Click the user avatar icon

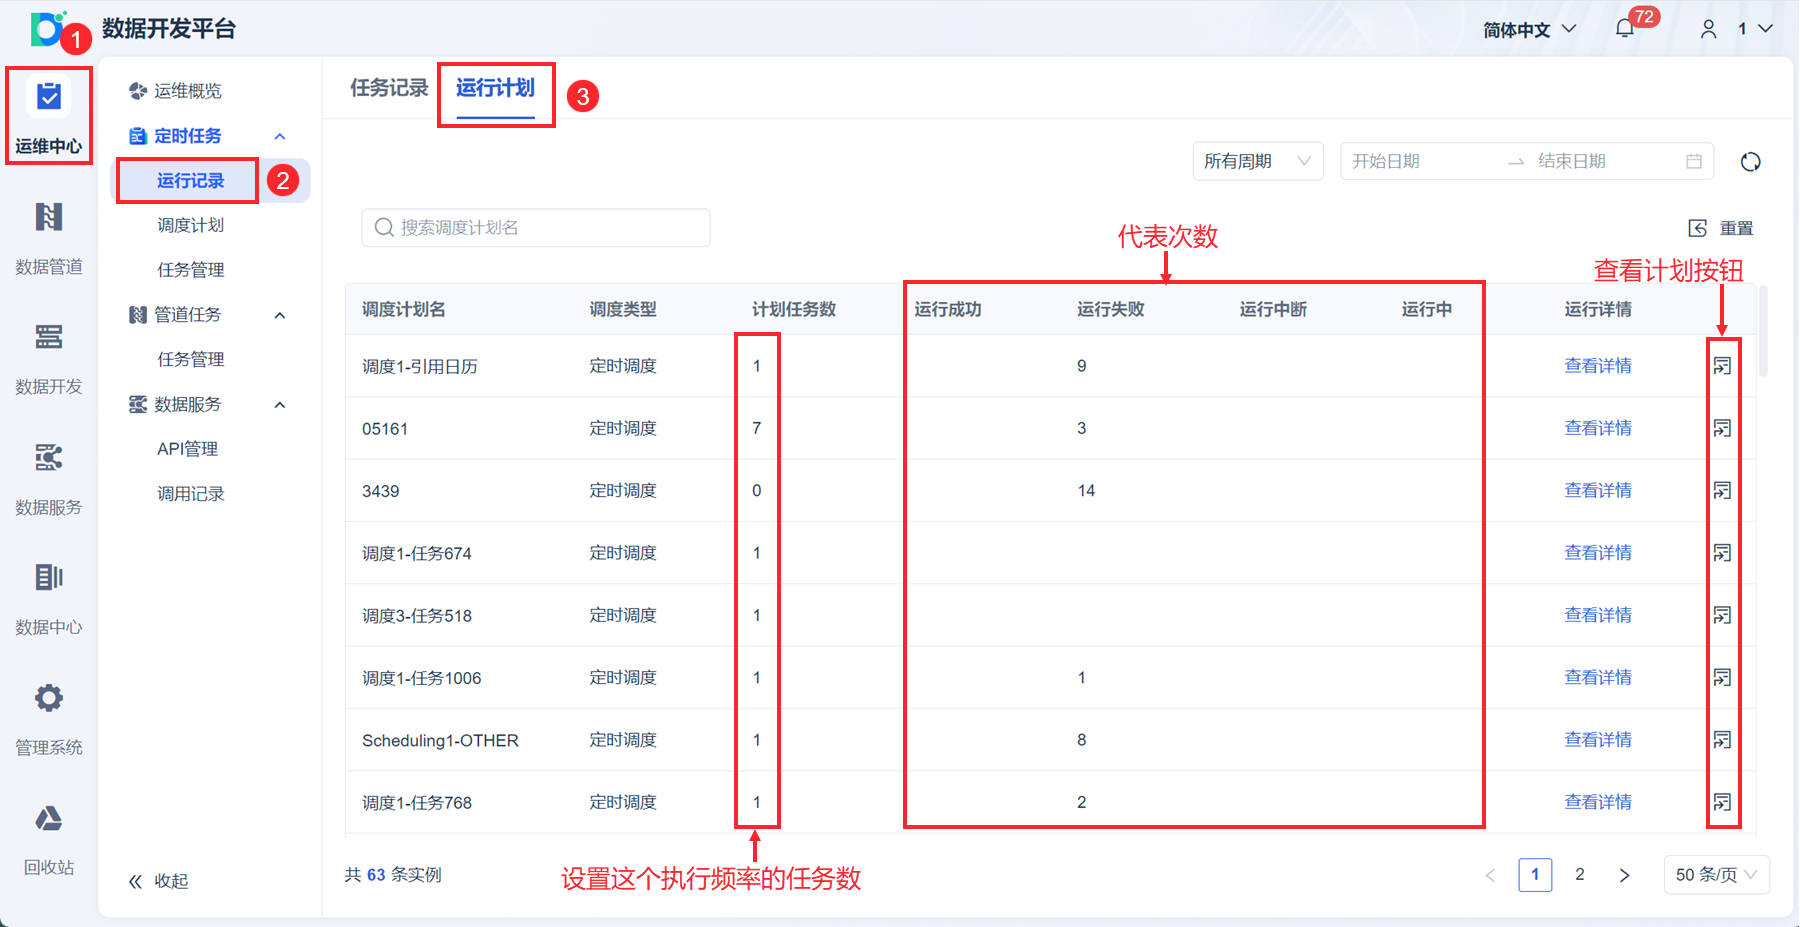pyautogui.click(x=1709, y=29)
